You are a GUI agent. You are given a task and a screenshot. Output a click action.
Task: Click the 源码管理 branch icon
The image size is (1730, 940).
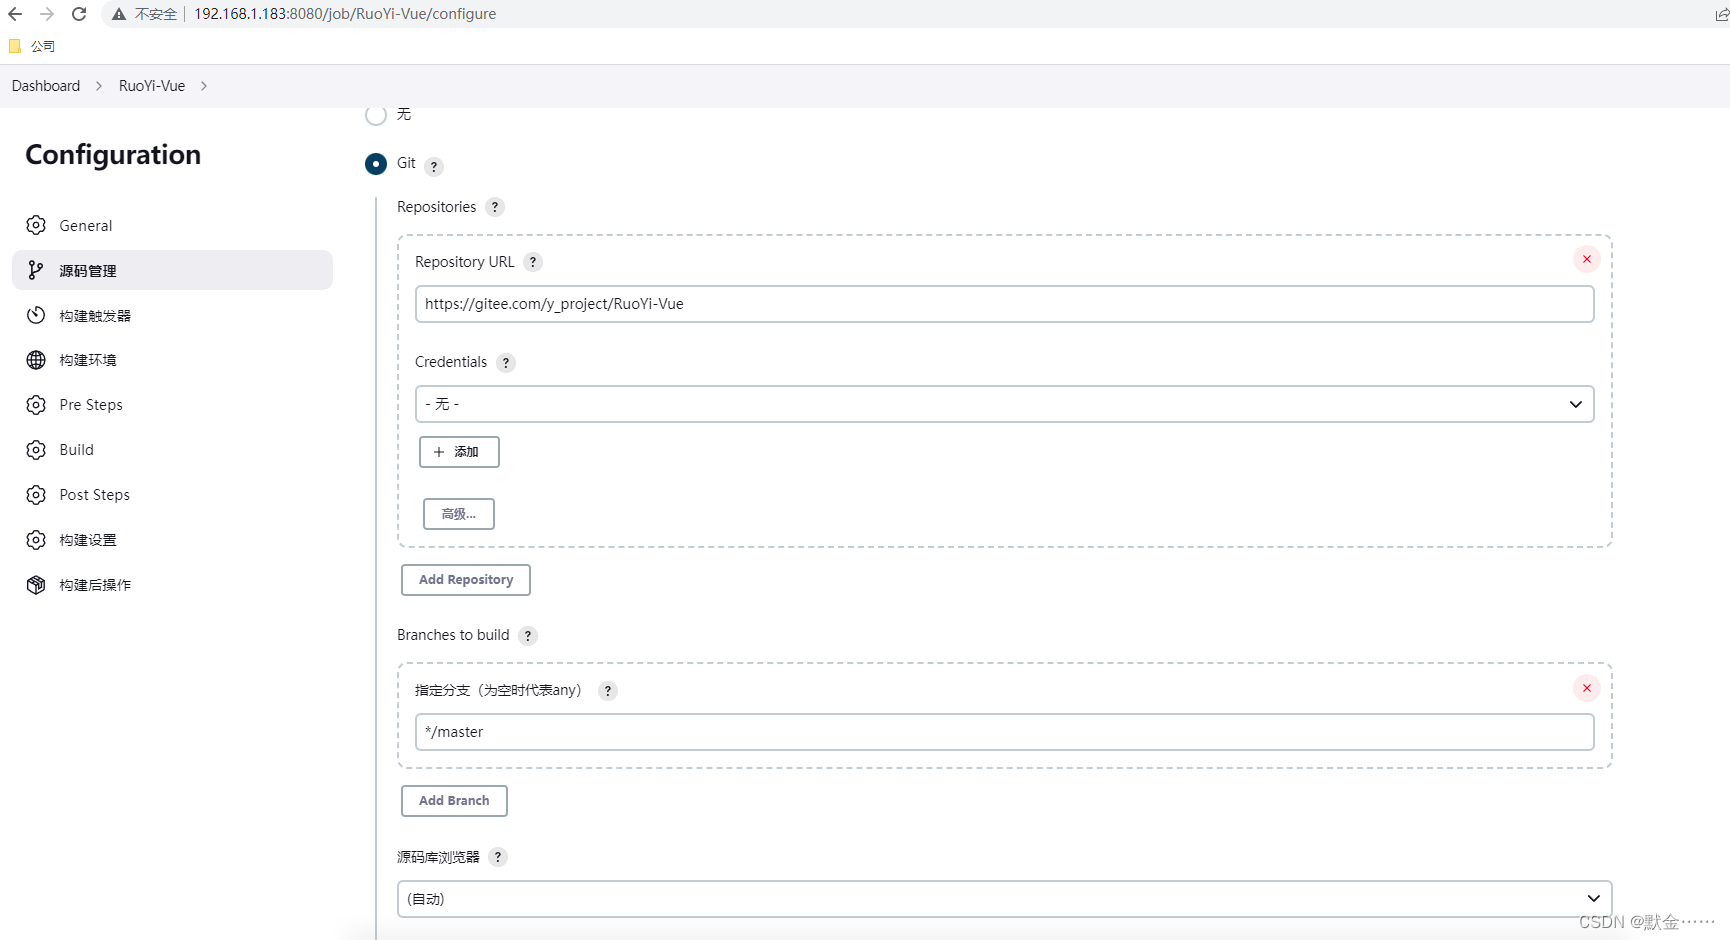(36, 270)
